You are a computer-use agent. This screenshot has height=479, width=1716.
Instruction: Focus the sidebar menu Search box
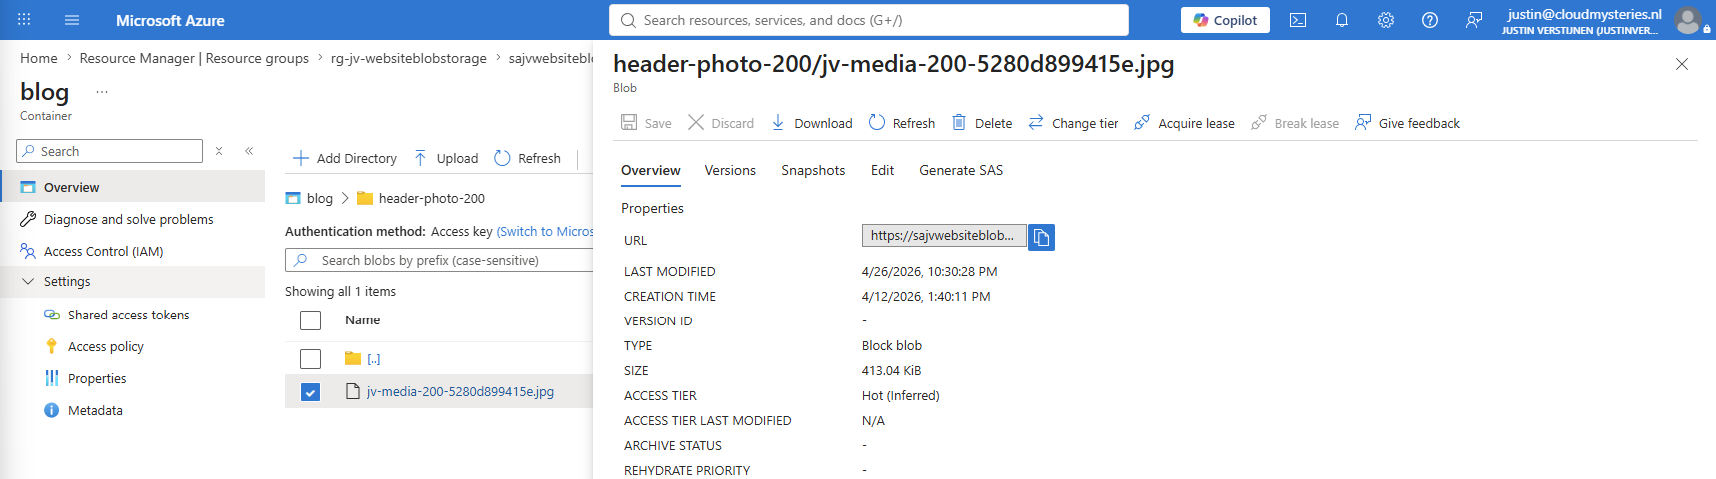110,151
